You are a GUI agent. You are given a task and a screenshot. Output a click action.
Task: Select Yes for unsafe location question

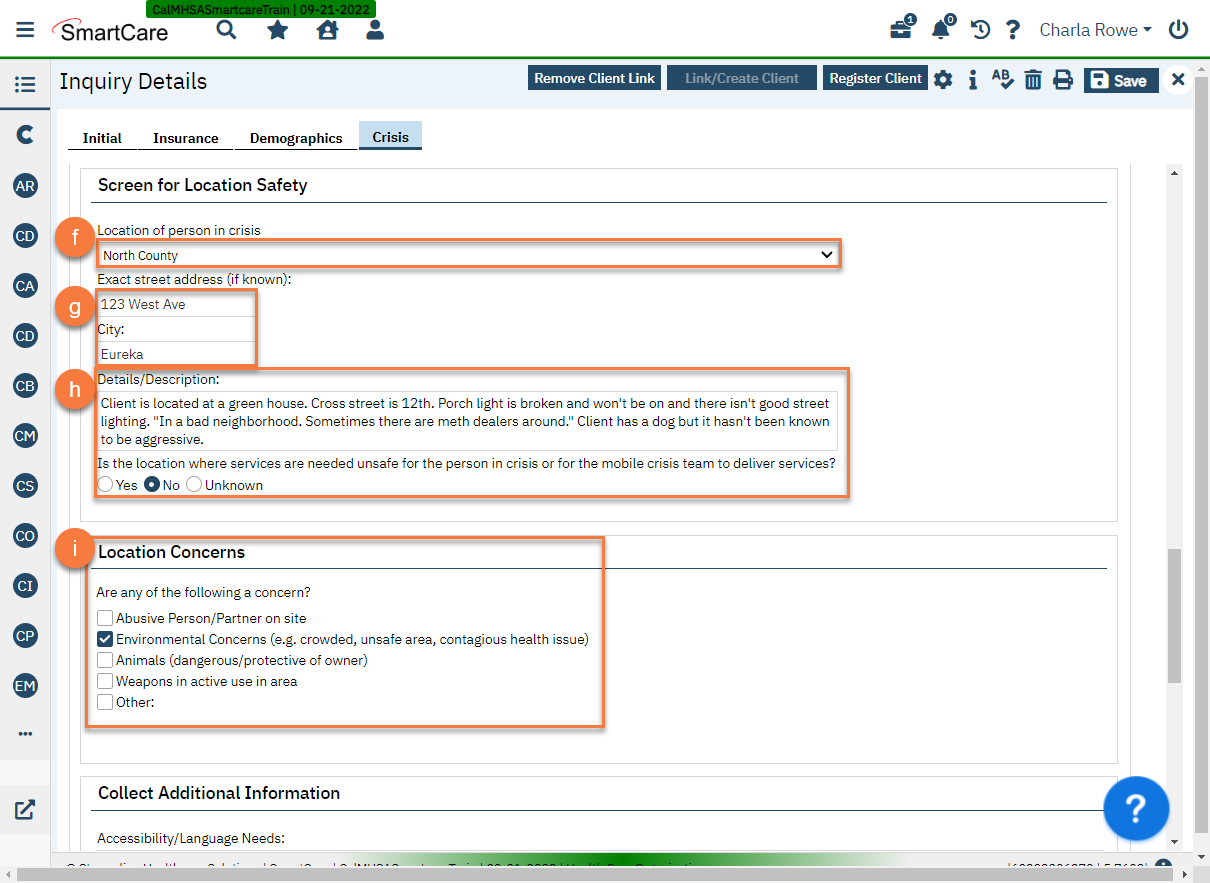[105, 484]
